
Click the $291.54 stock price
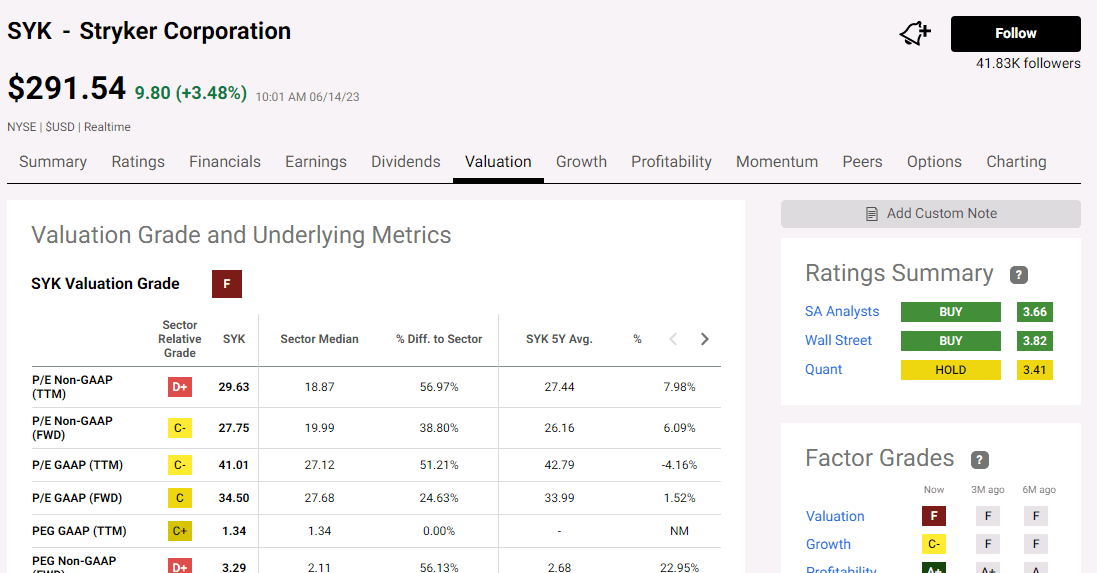pos(66,89)
